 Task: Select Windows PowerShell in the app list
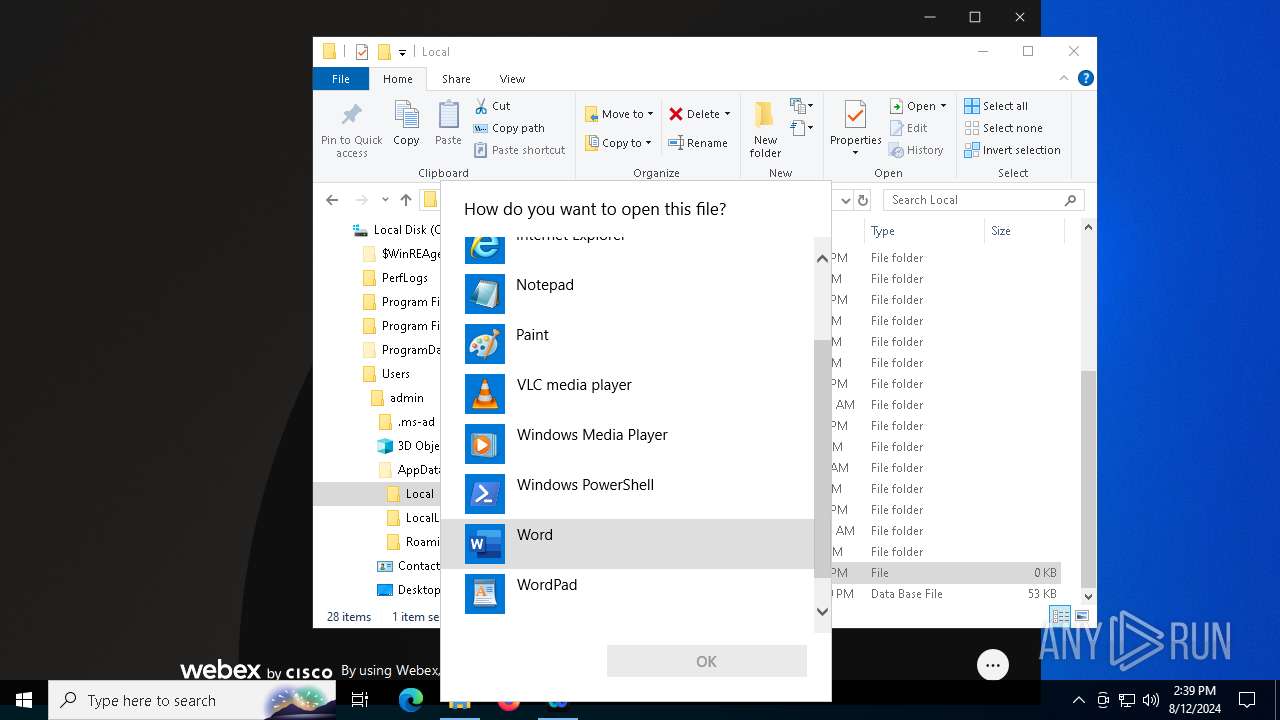[627, 494]
